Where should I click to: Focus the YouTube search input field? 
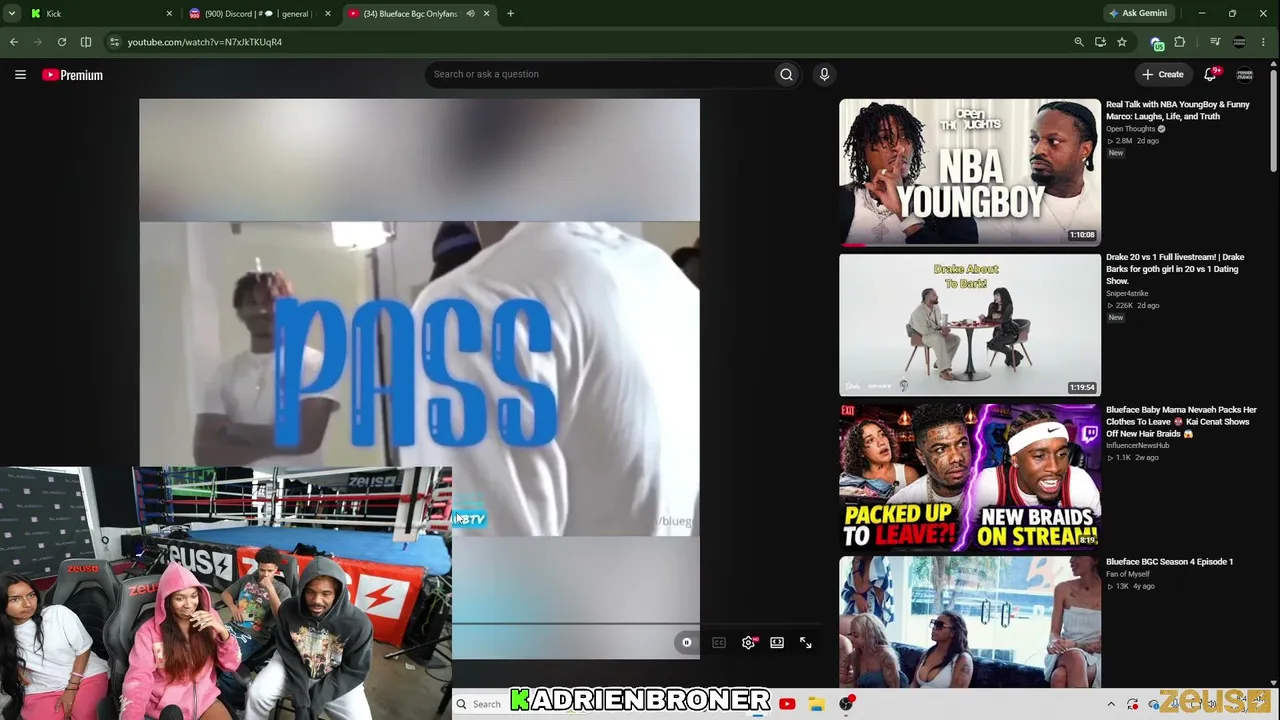(600, 74)
